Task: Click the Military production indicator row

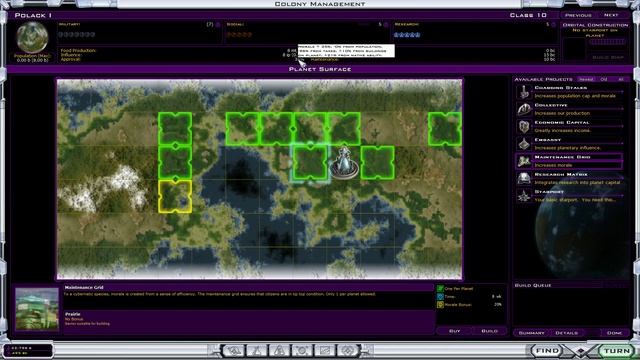Action: pos(77,35)
